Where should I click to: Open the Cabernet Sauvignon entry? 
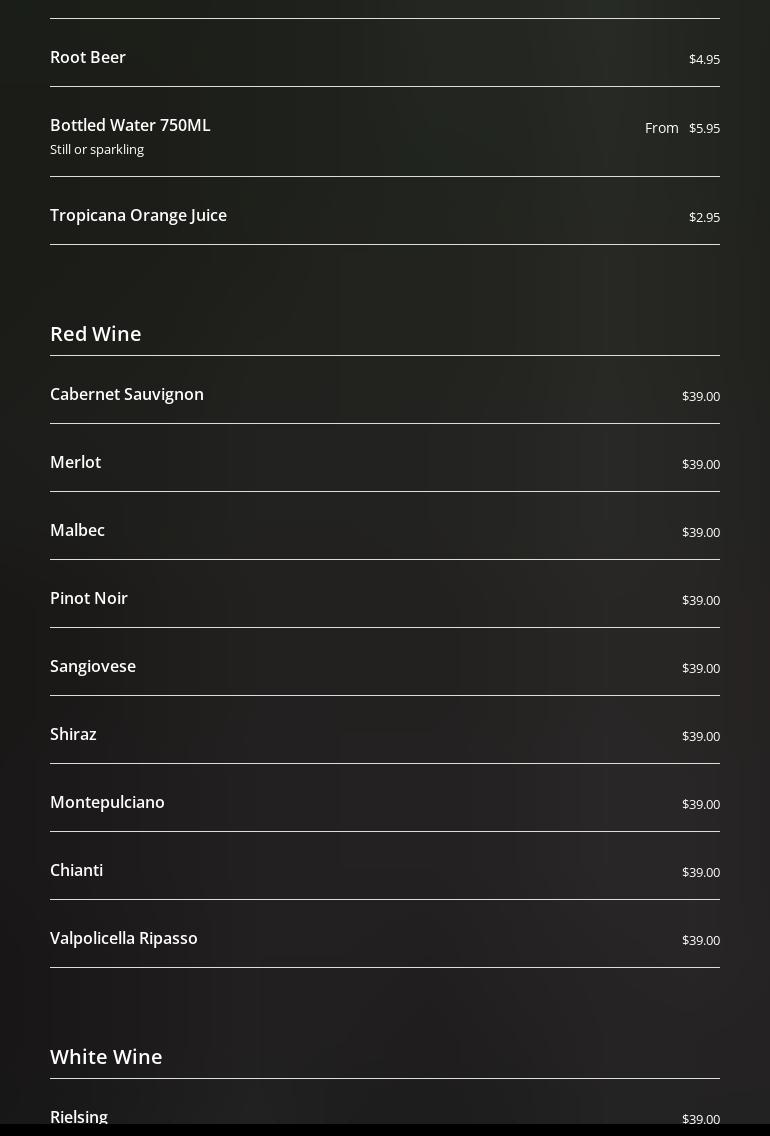click(x=127, y=394)
